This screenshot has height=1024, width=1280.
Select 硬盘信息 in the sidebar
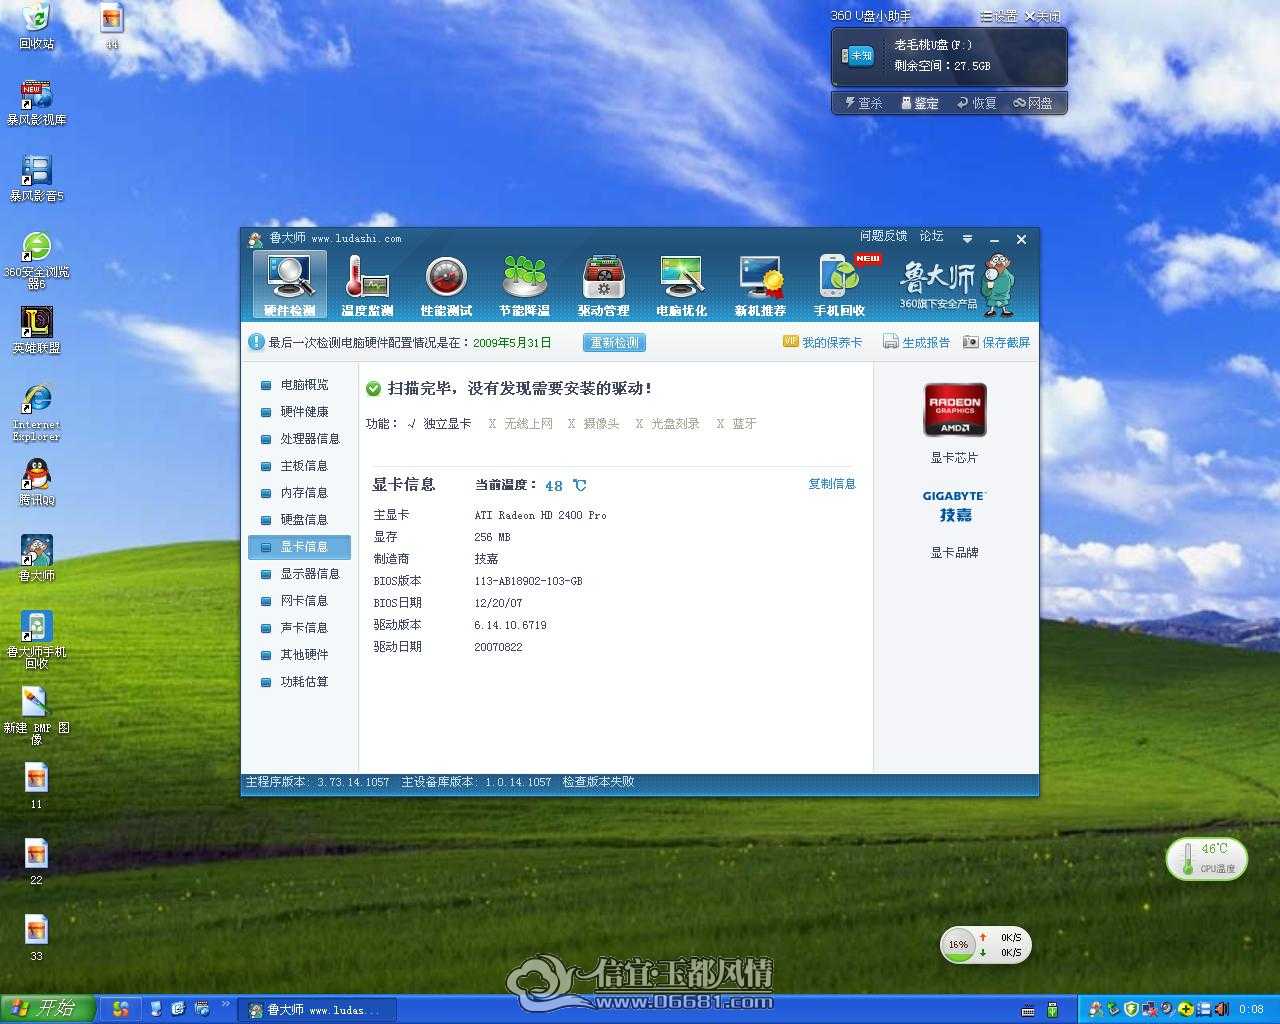pyautogui.click(x=304, y=520)
